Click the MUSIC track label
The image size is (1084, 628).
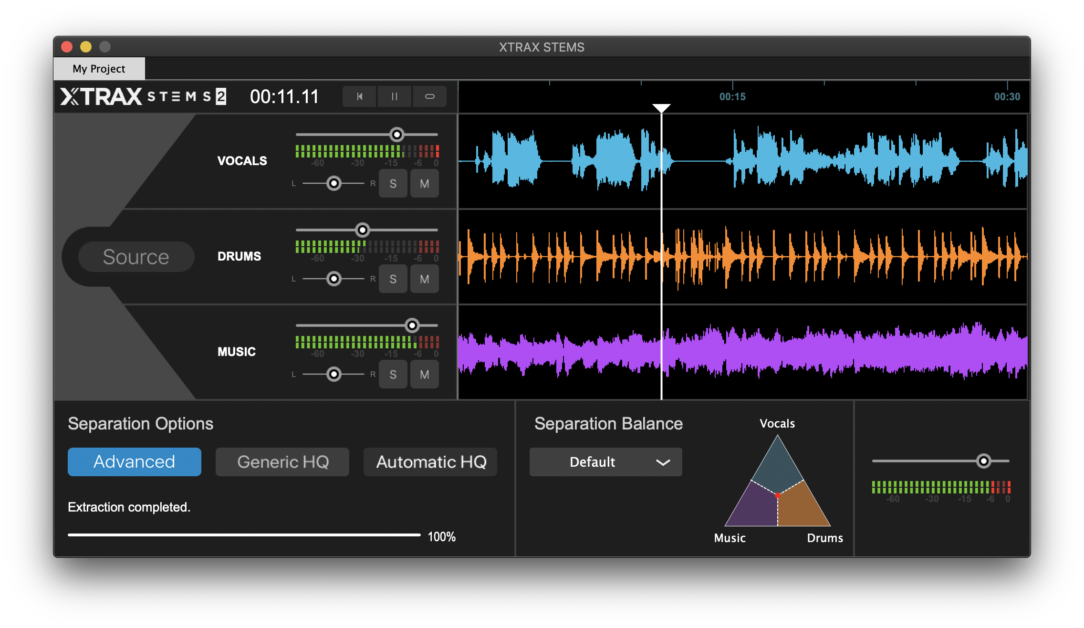pyautogui.click(x=236, y=352)
